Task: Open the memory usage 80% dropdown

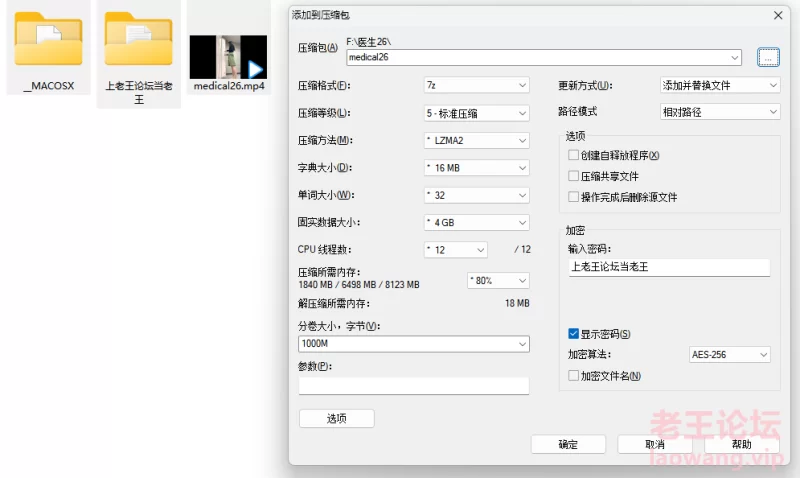Action: point(498,281)
